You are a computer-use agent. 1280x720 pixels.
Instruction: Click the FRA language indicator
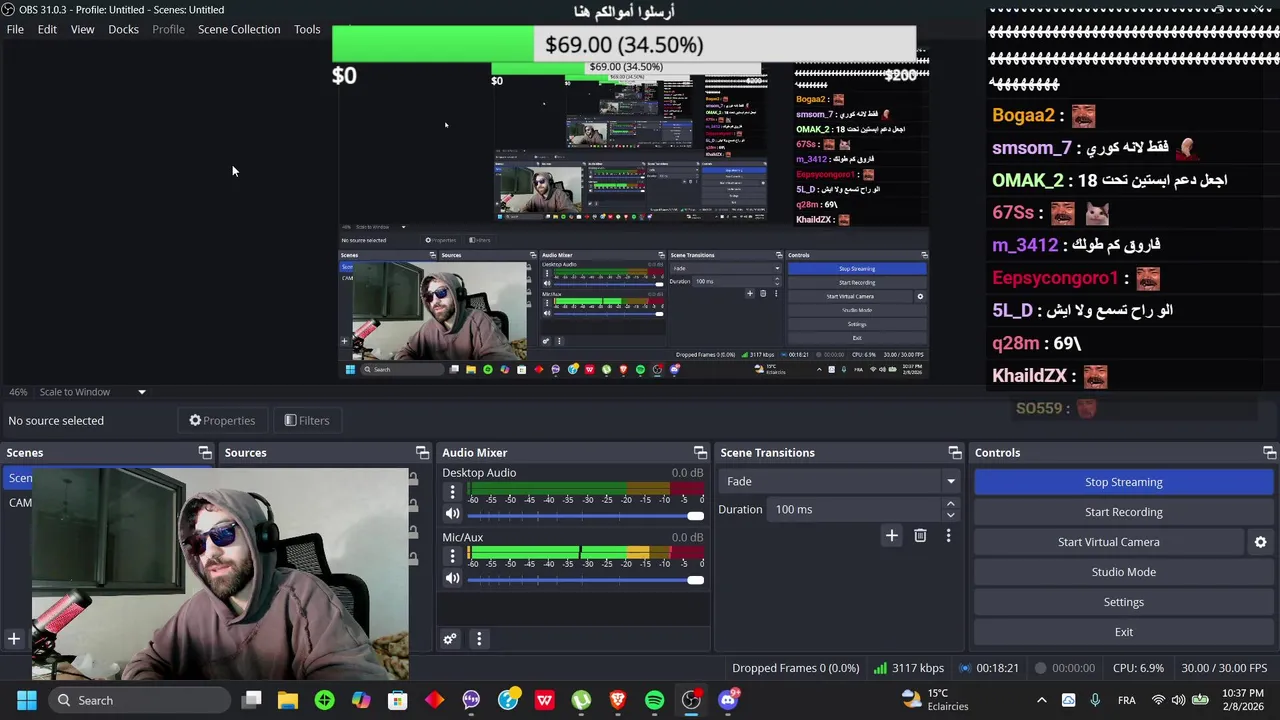coord(1126,700)
